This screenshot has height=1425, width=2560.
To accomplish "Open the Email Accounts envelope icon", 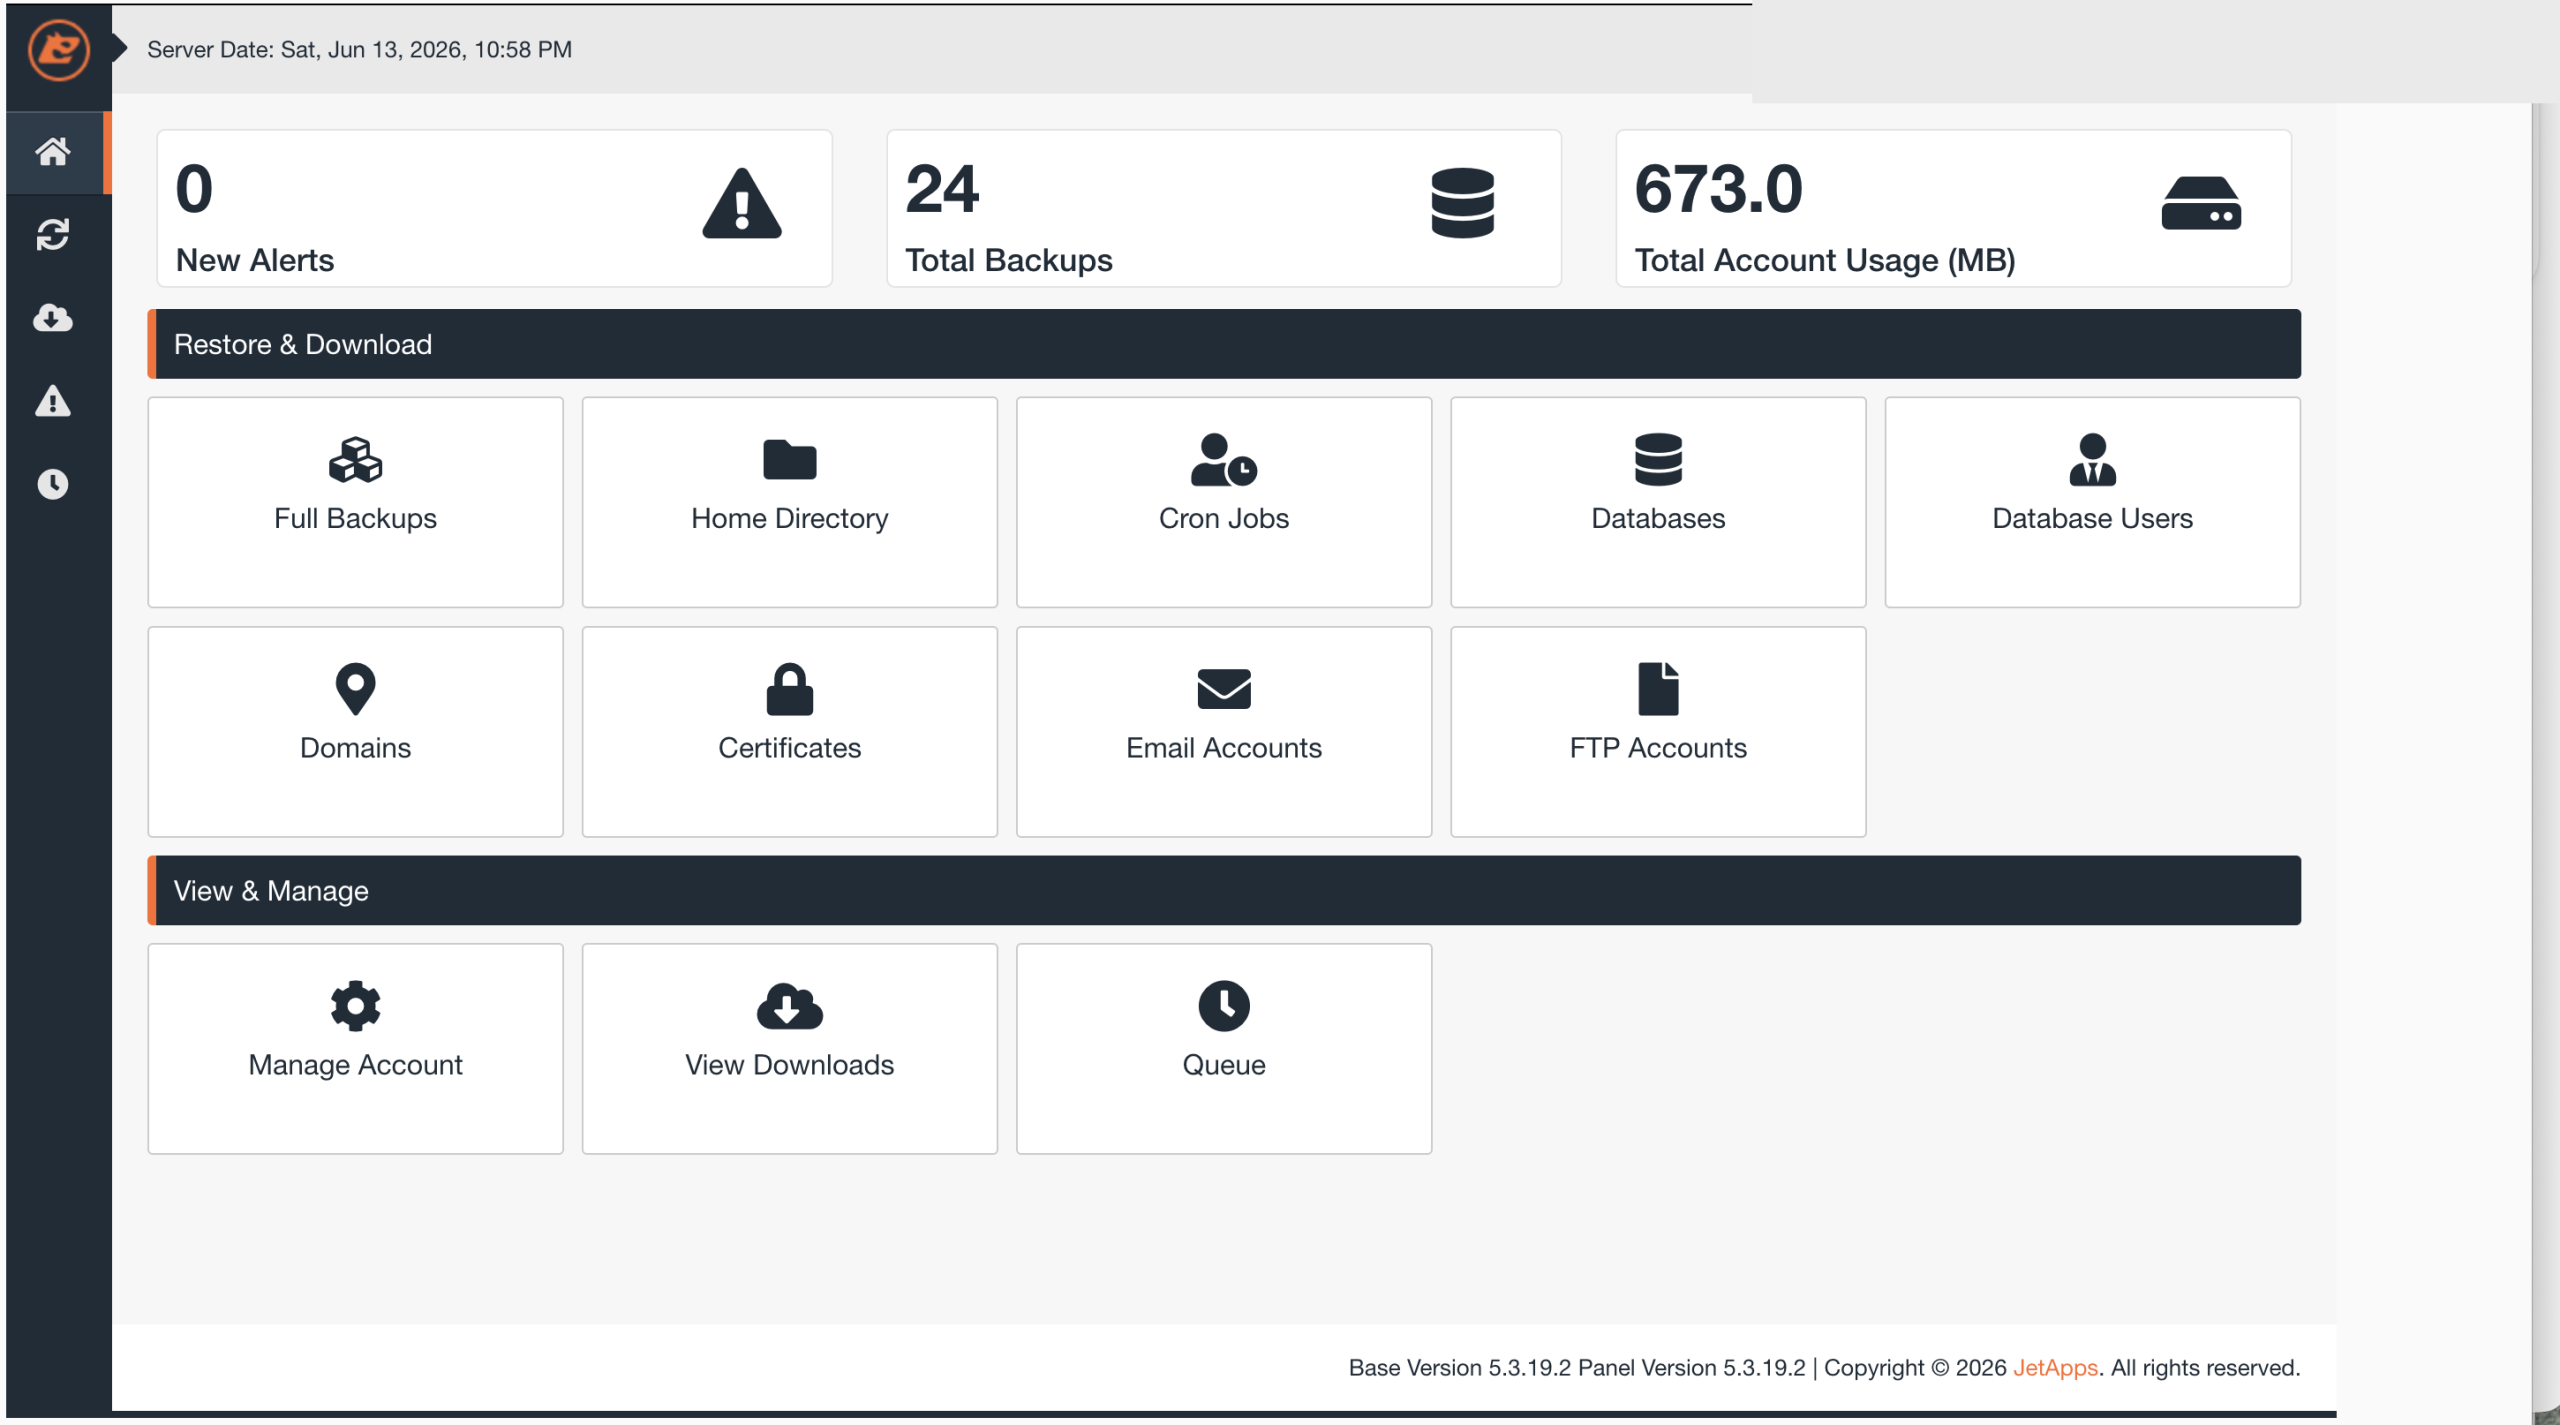I will [x=1224, y=689].
